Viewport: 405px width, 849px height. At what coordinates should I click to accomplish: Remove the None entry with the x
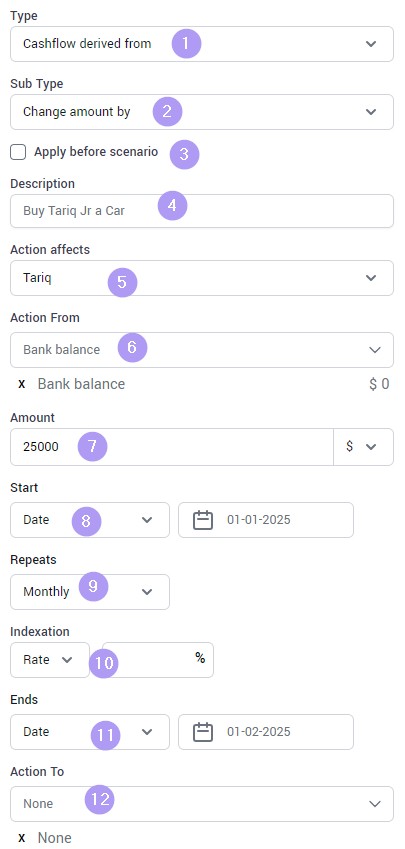[22, 838]
